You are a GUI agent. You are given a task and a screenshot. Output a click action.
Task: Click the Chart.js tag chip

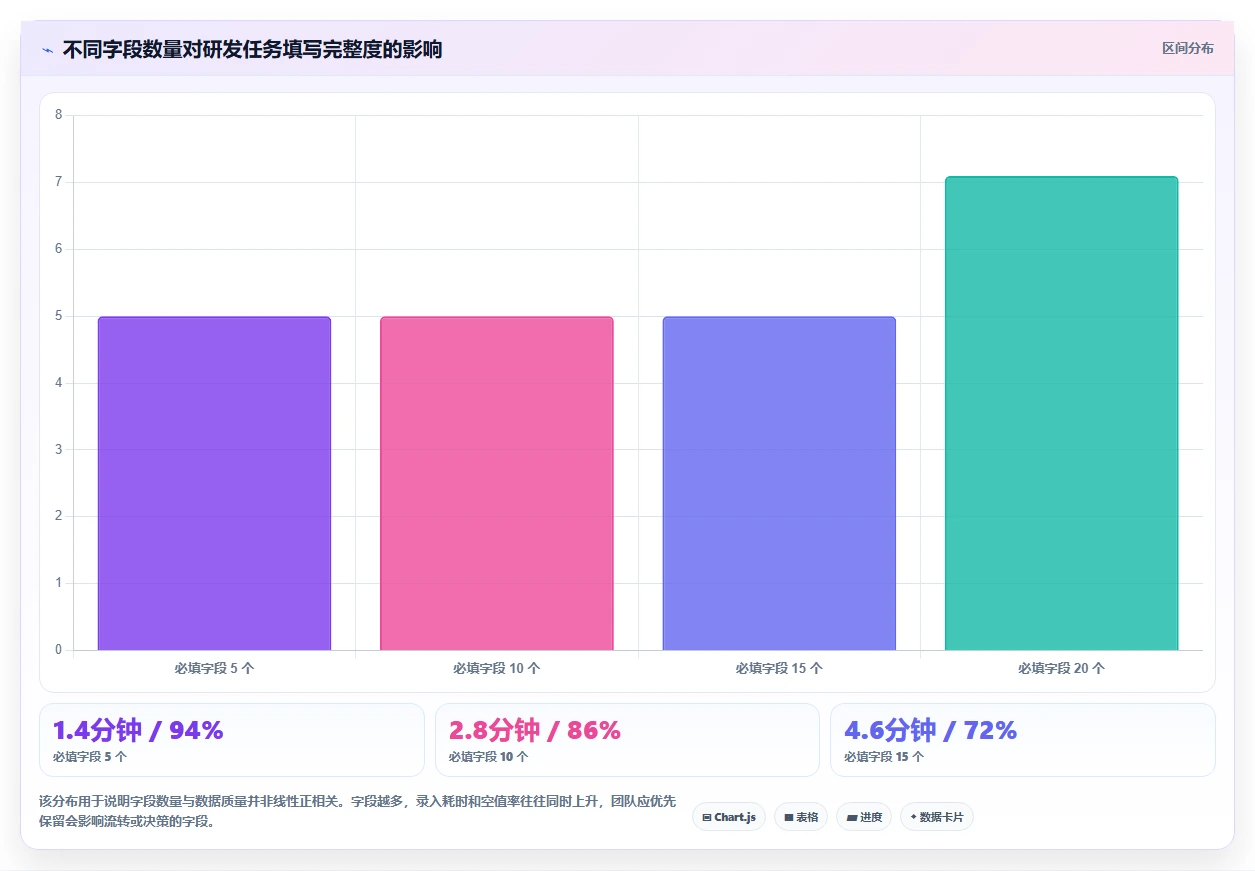(729, 817)
